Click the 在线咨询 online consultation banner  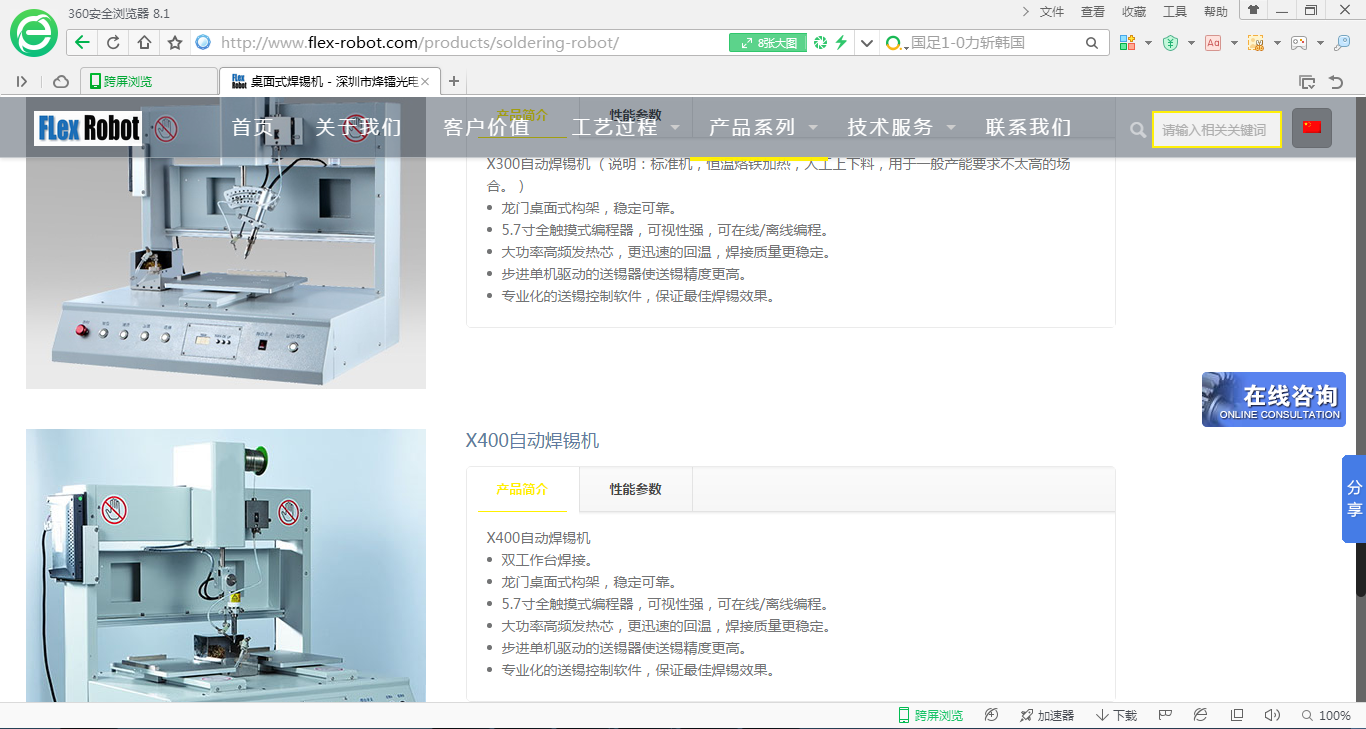point(1273,400)
